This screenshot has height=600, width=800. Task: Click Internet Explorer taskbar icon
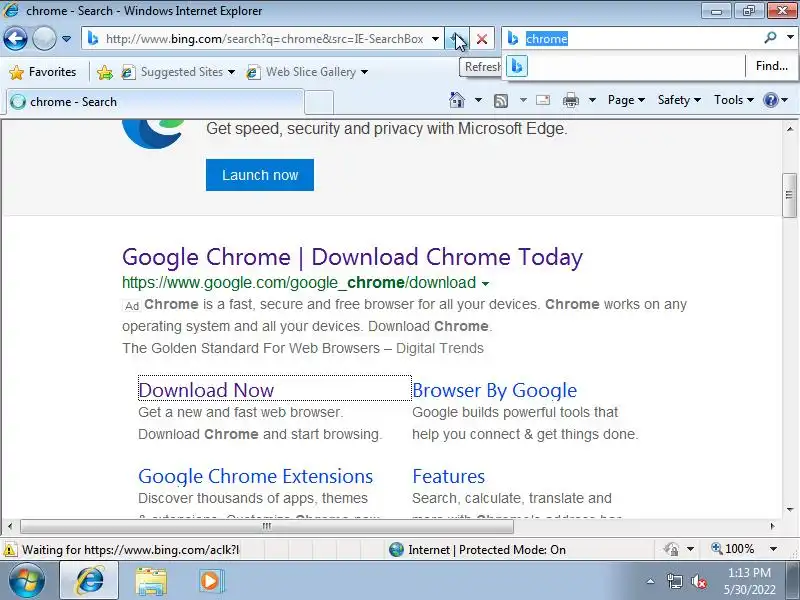89,581
